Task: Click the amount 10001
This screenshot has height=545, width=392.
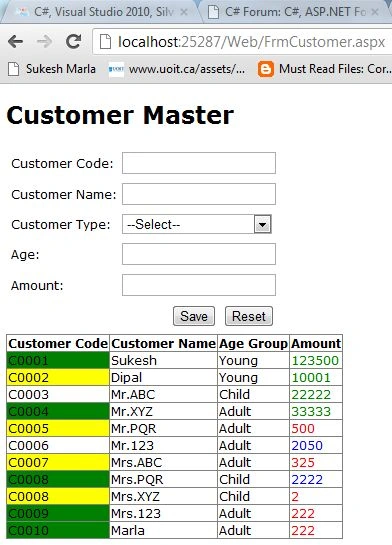Action: (311, 378)
